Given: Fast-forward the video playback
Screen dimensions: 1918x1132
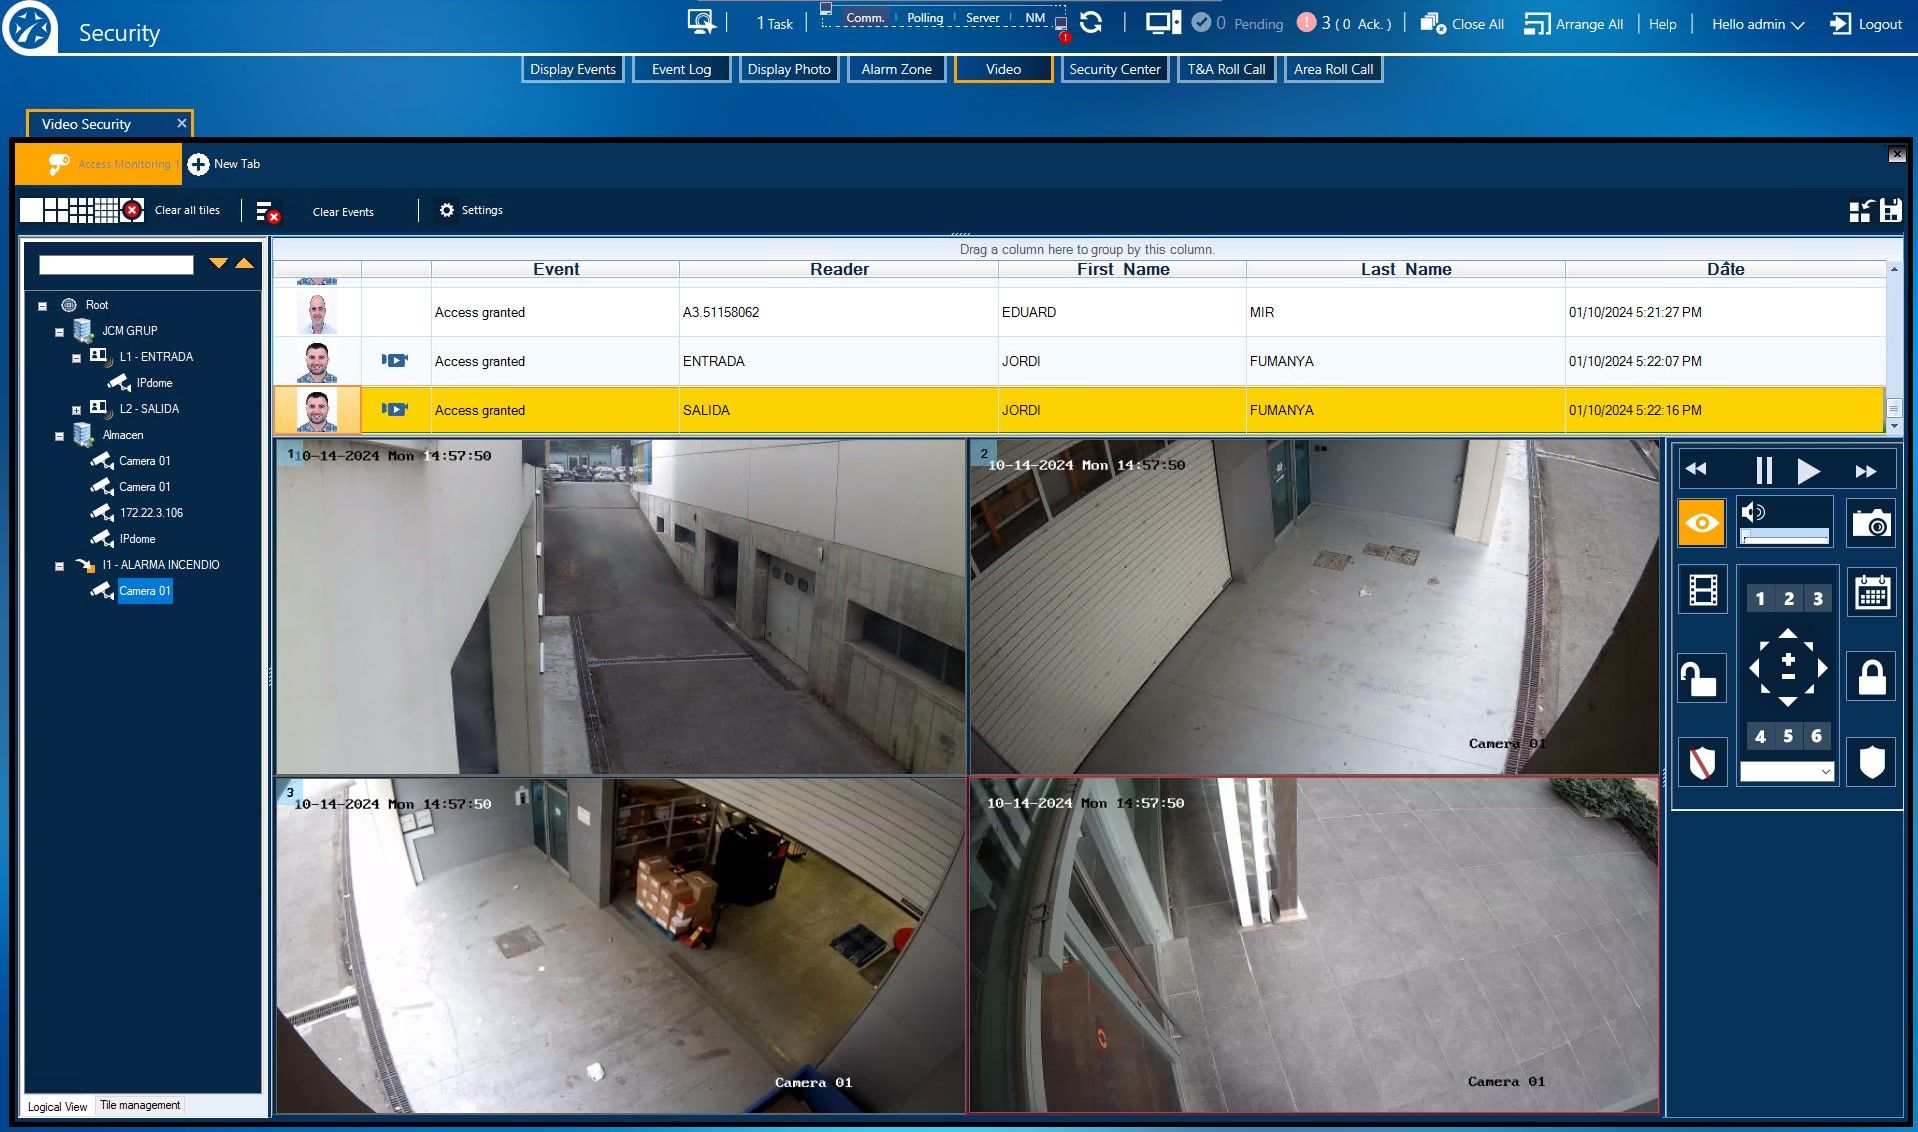Looking at the screenshot, I should [x=1866, y=471].
